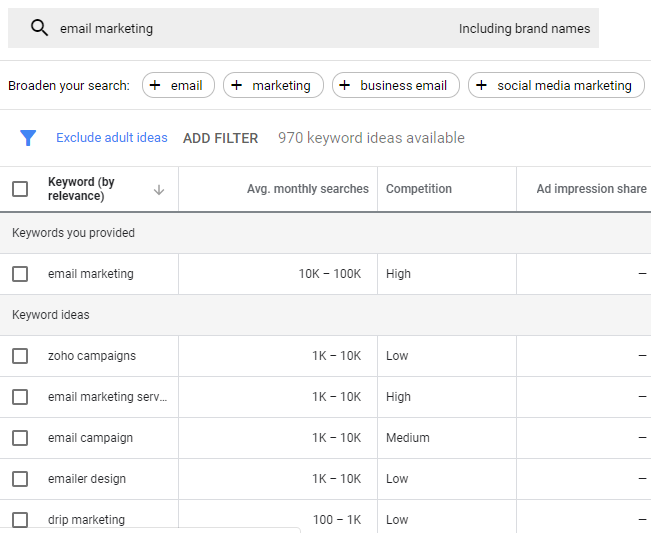Check the drip marketing row checkbox
Screen dimensions: 651x533
tap(20, 520)
